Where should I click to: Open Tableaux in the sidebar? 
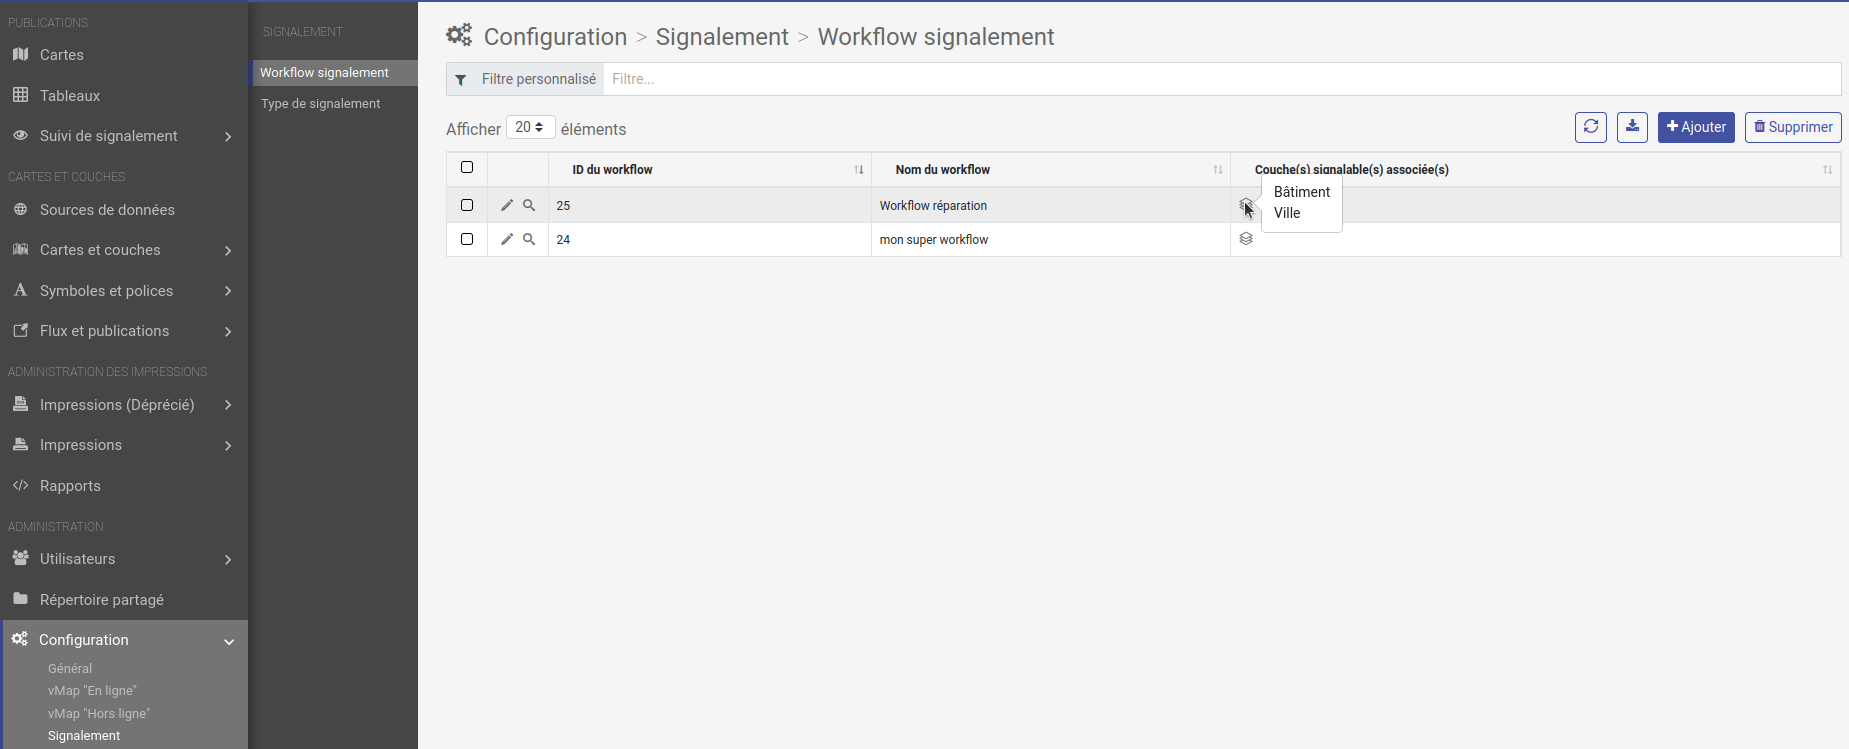pos(70,96)
